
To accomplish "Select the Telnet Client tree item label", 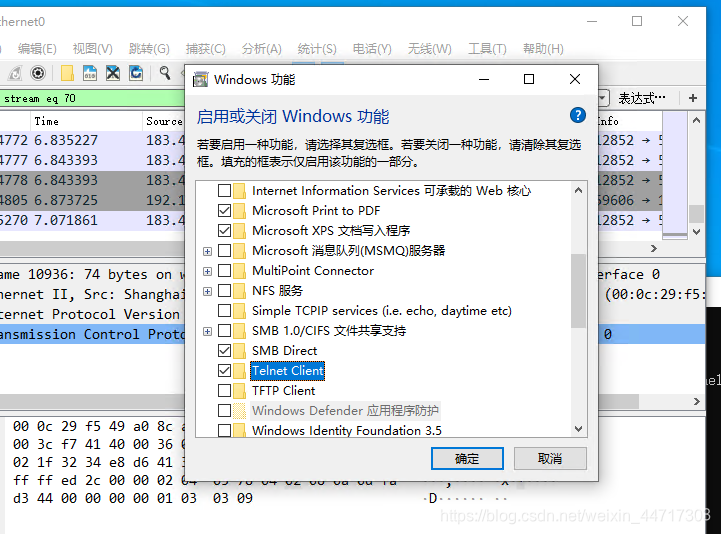I will click(288, 371).
